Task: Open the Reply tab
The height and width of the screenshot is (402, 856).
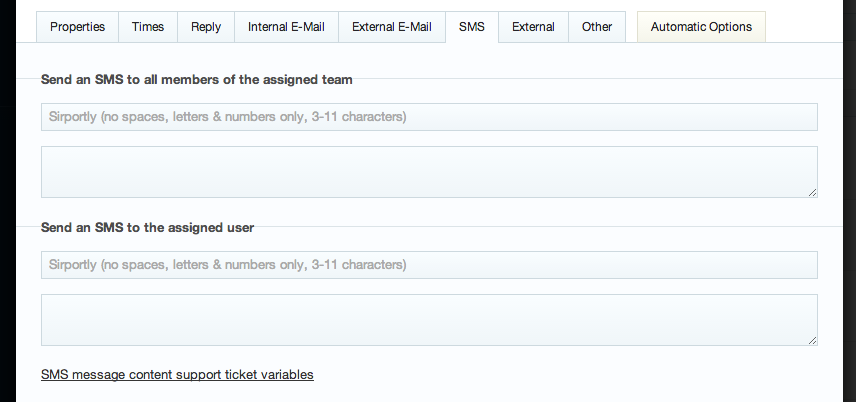Action: [206, 27]
